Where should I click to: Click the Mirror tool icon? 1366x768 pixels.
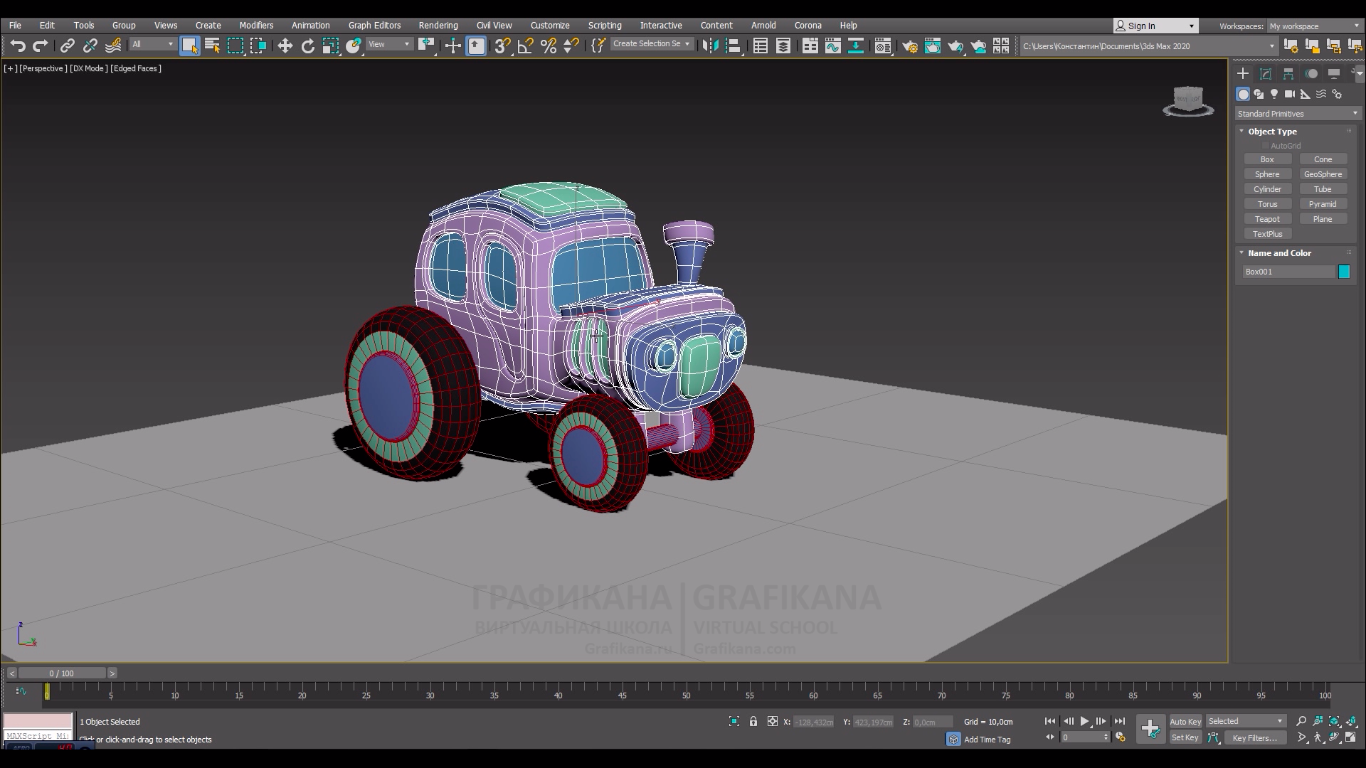tap(711, 46)
